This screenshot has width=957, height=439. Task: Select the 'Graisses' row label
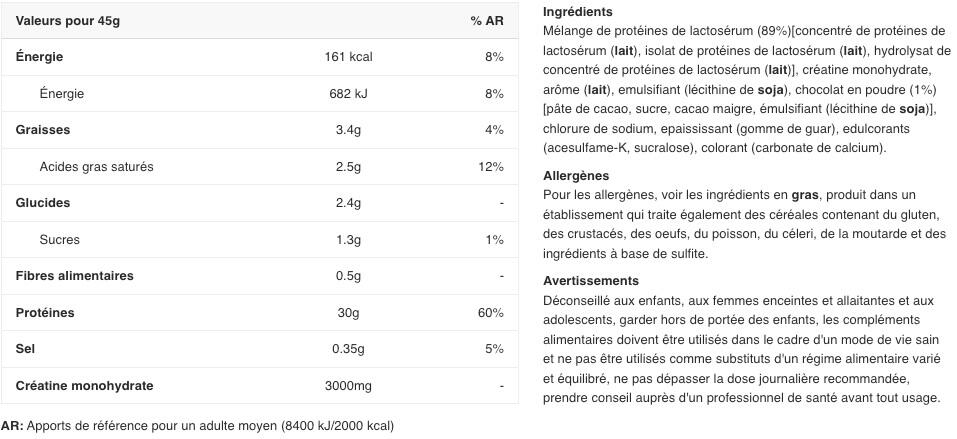(x=43, y=130)
